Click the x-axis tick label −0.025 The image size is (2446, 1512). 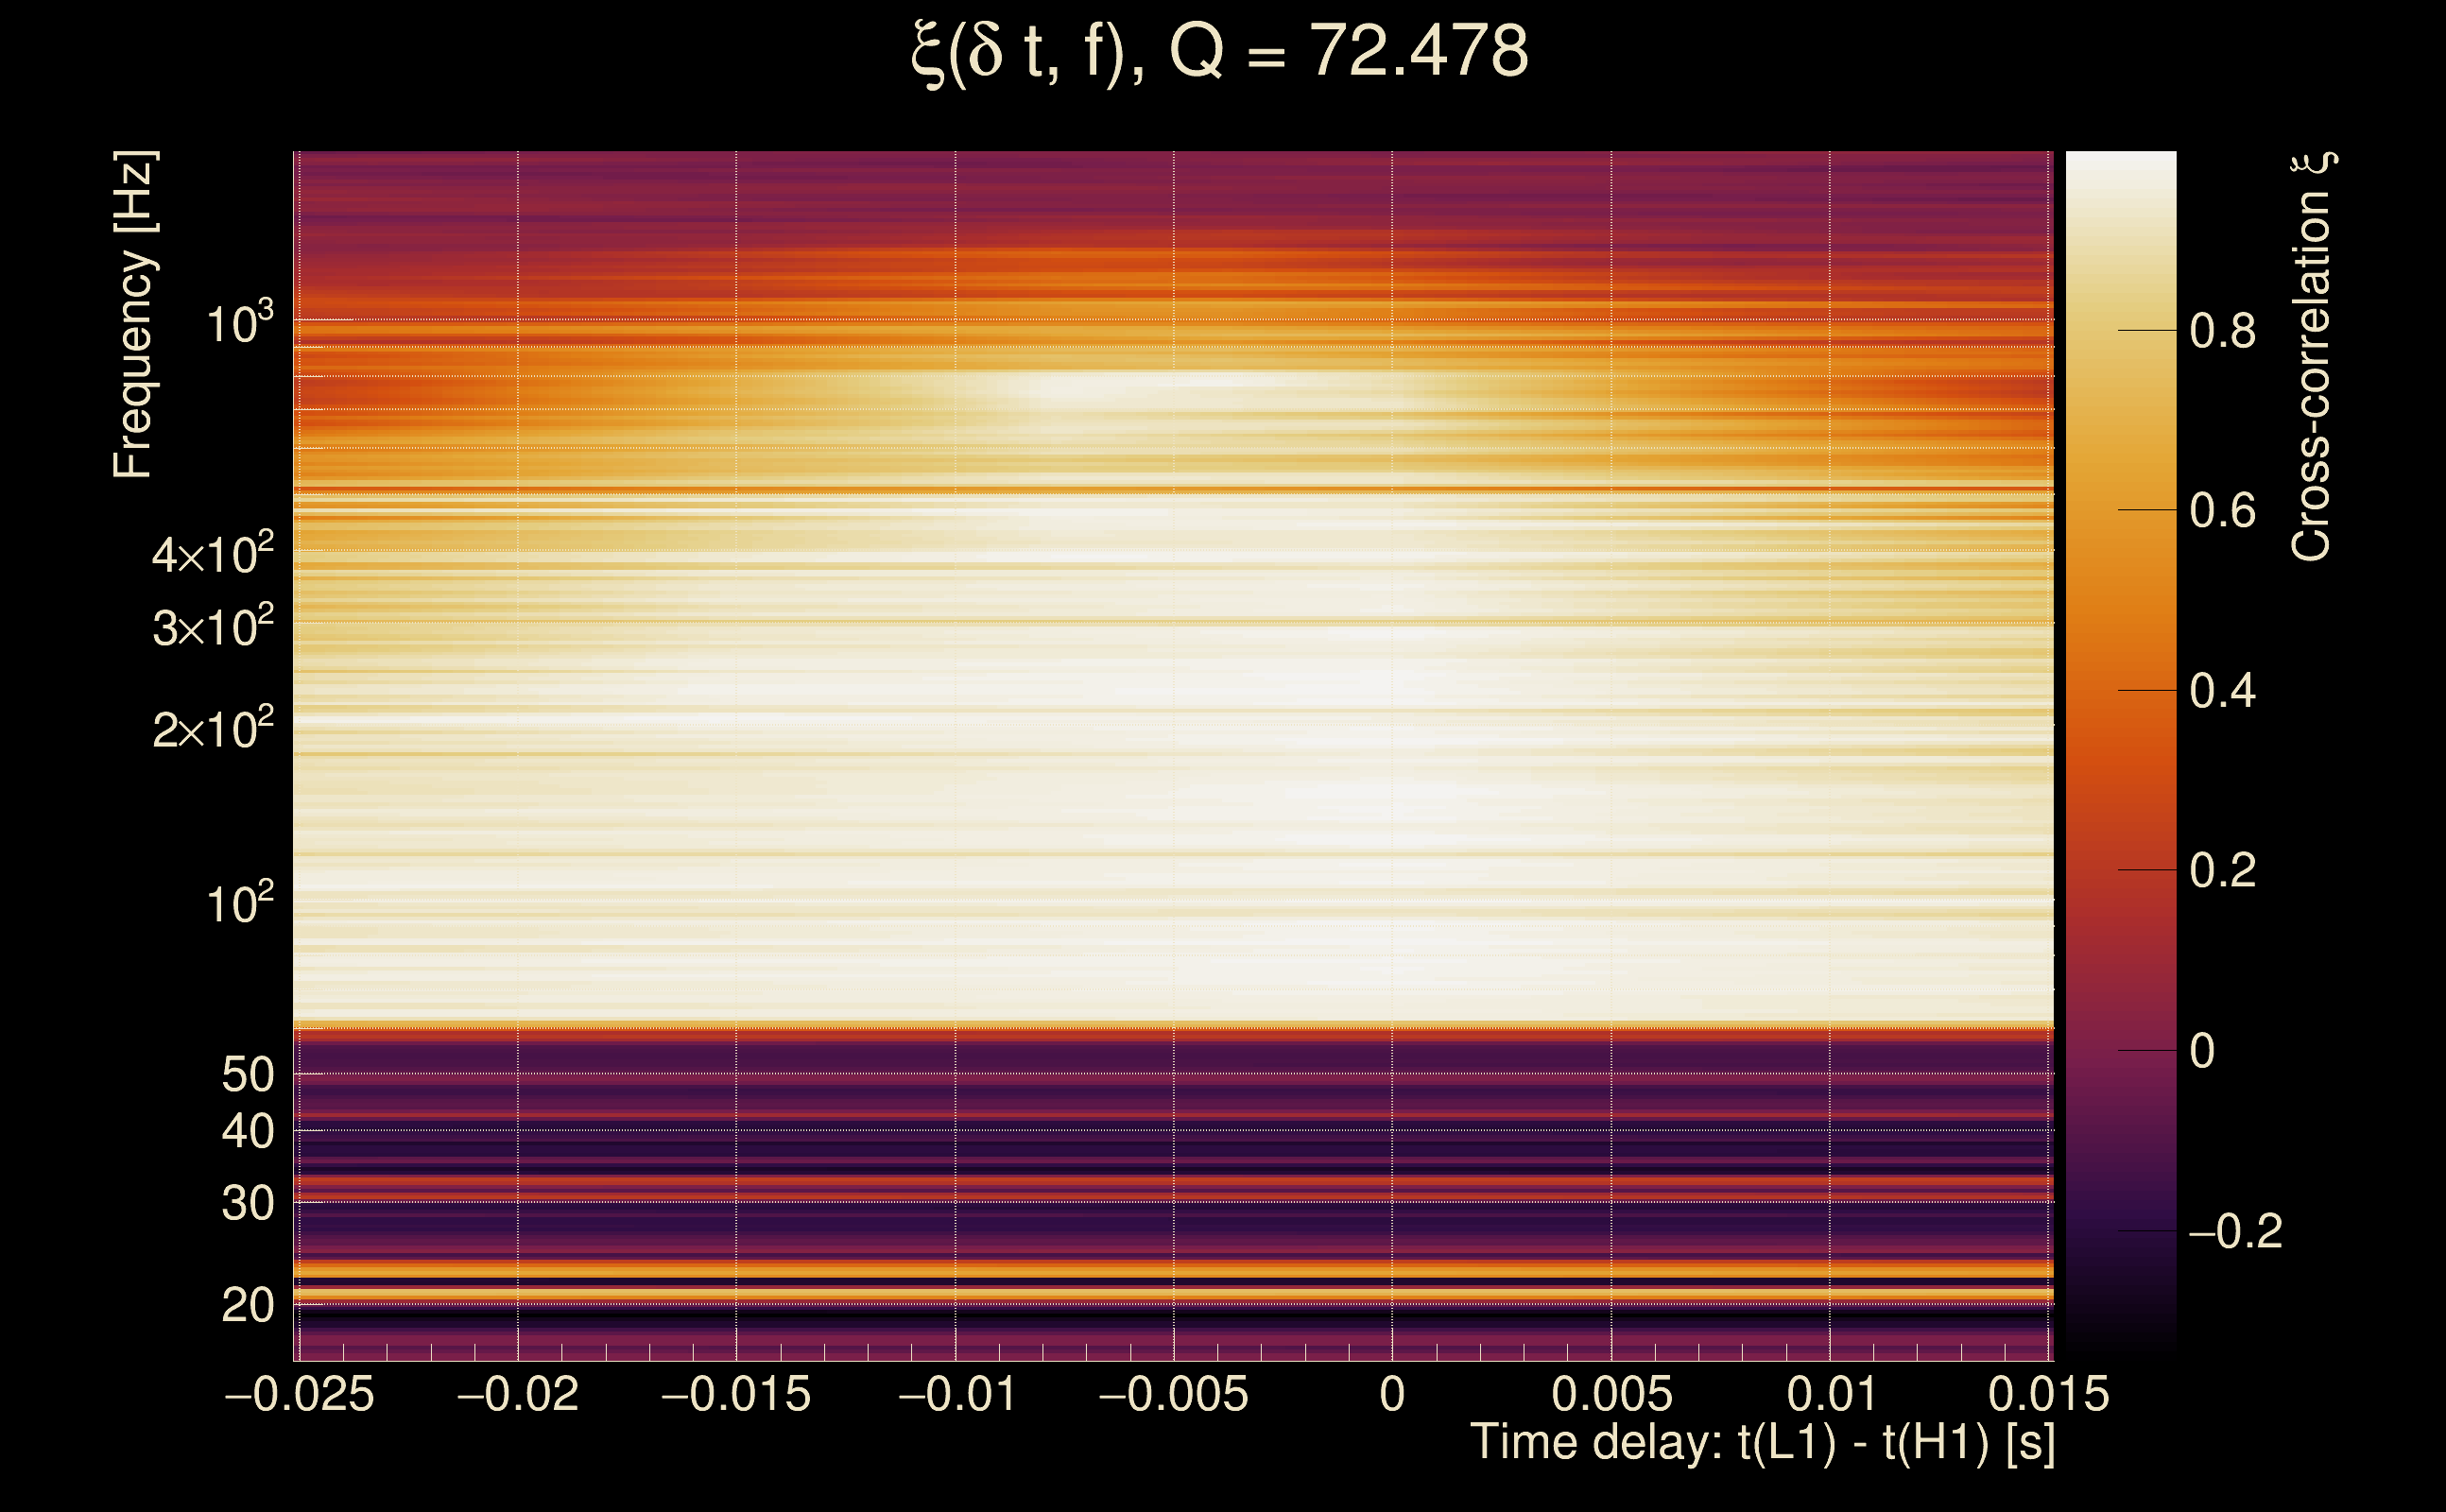click(299, 1394)
